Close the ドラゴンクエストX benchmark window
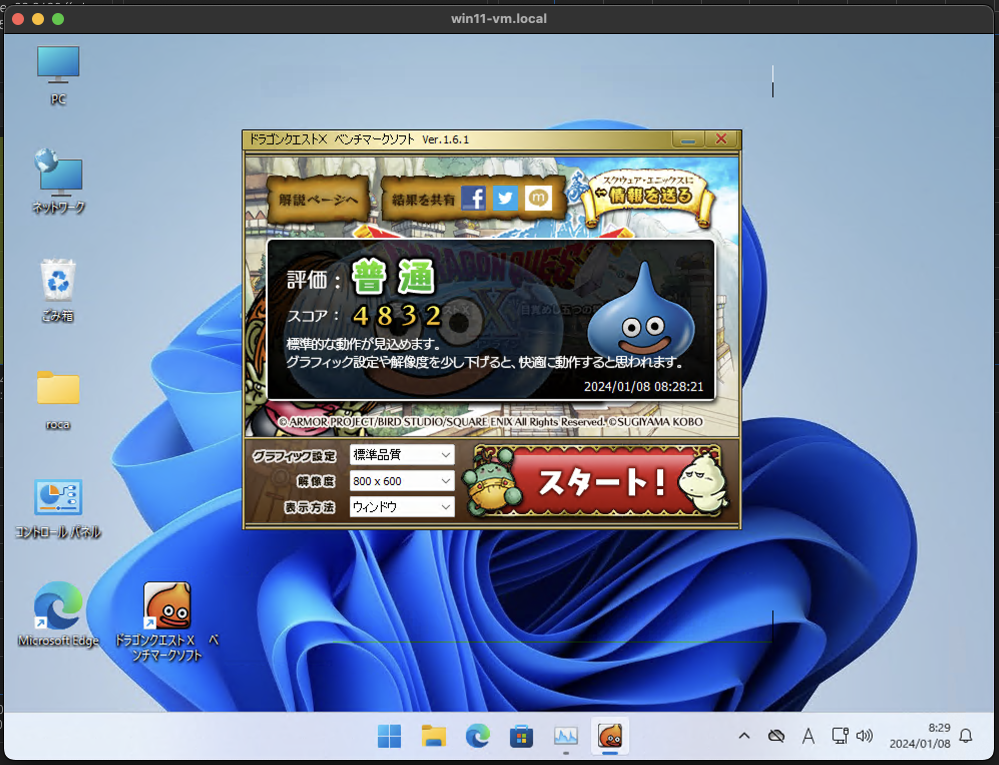 pyautogui.click(x=721, y=139)
